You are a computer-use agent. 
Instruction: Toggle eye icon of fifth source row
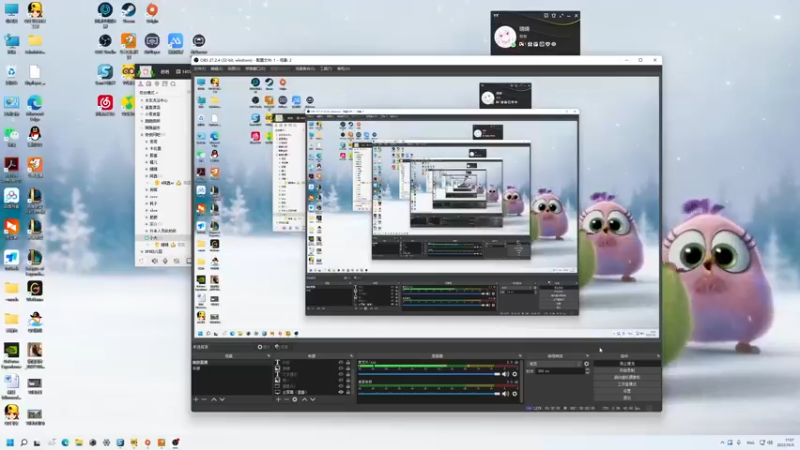click(341, 386)
